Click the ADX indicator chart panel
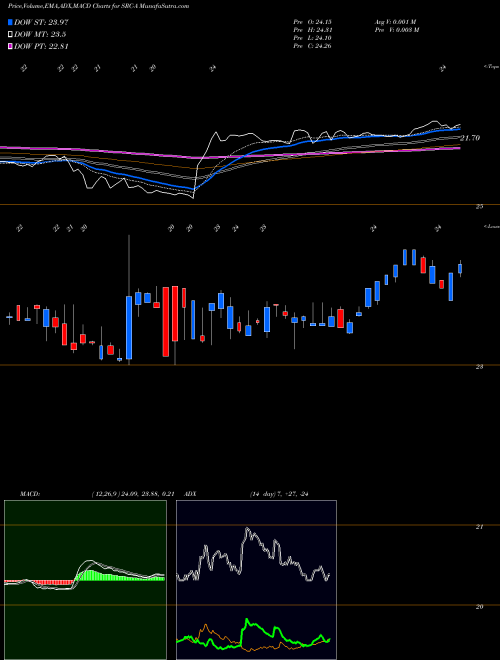 (256, 580)
